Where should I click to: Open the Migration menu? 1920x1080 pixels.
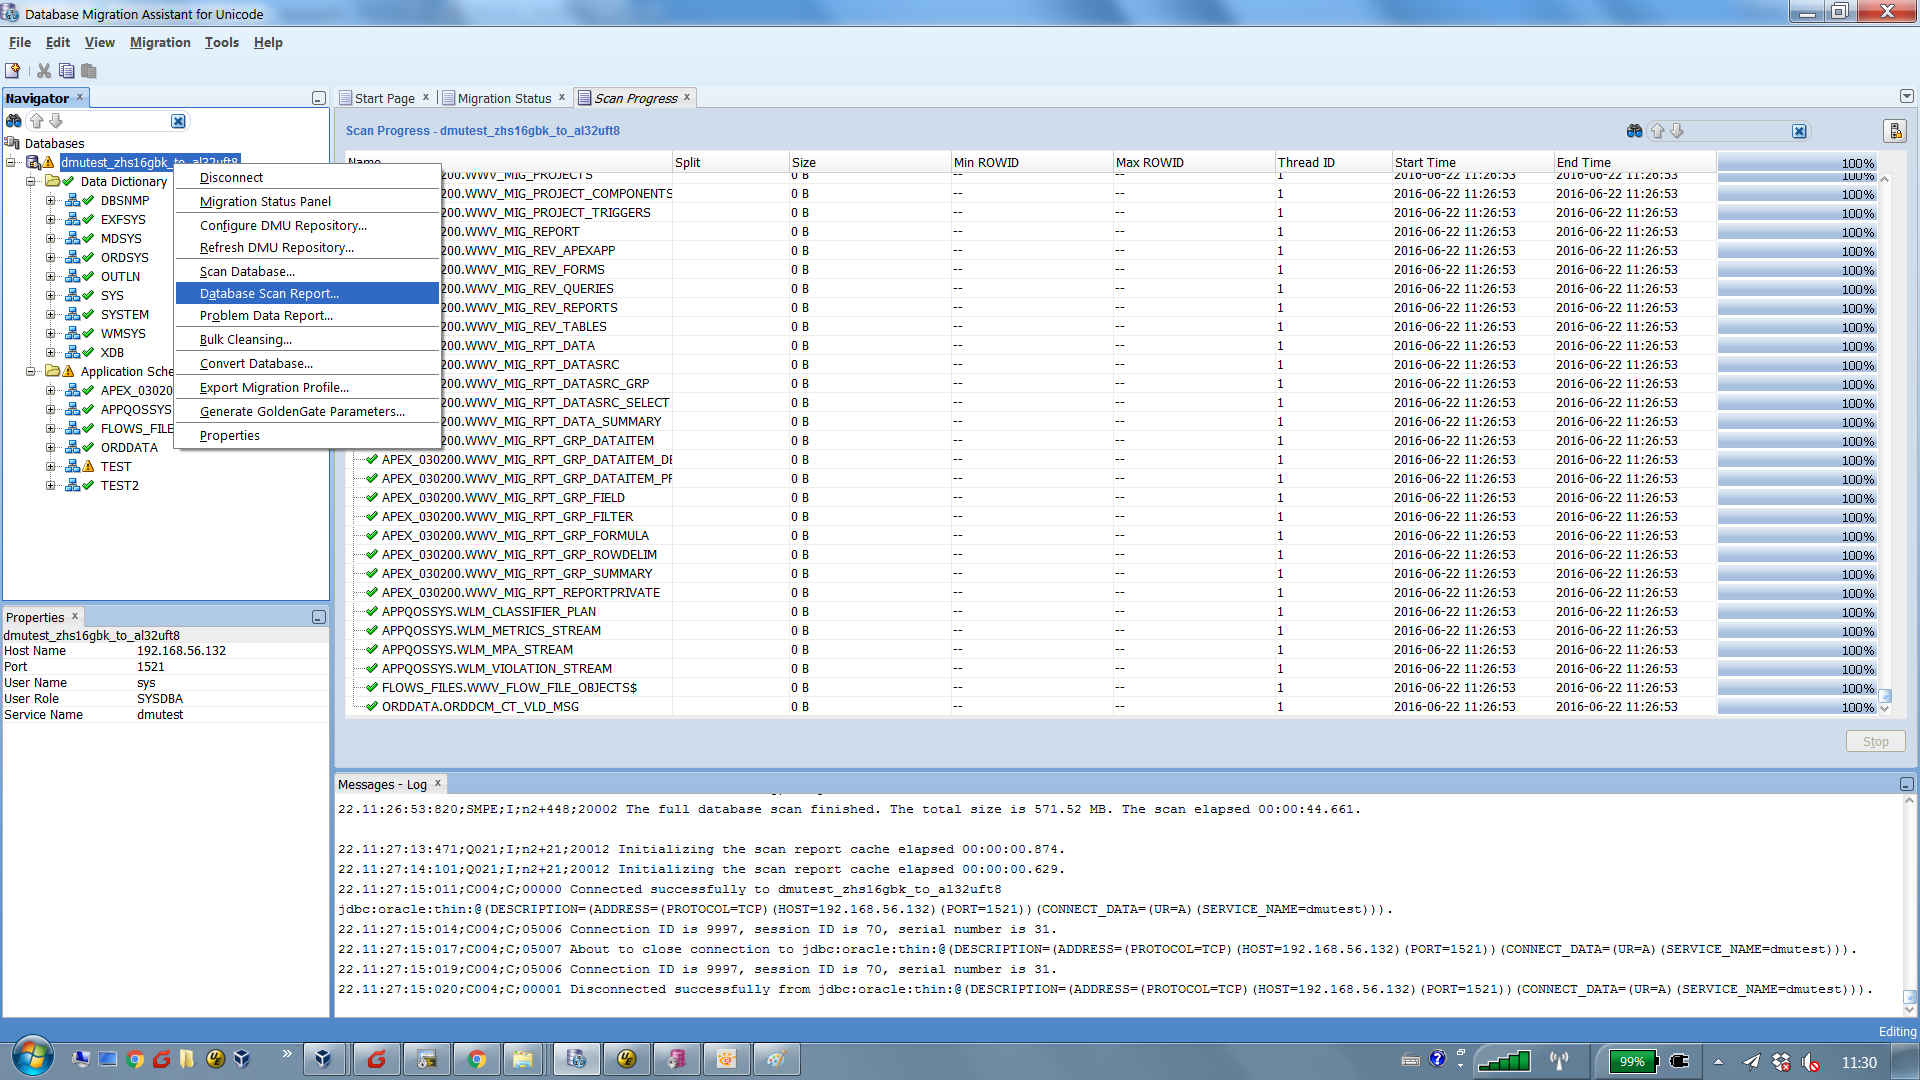point(160,42)
